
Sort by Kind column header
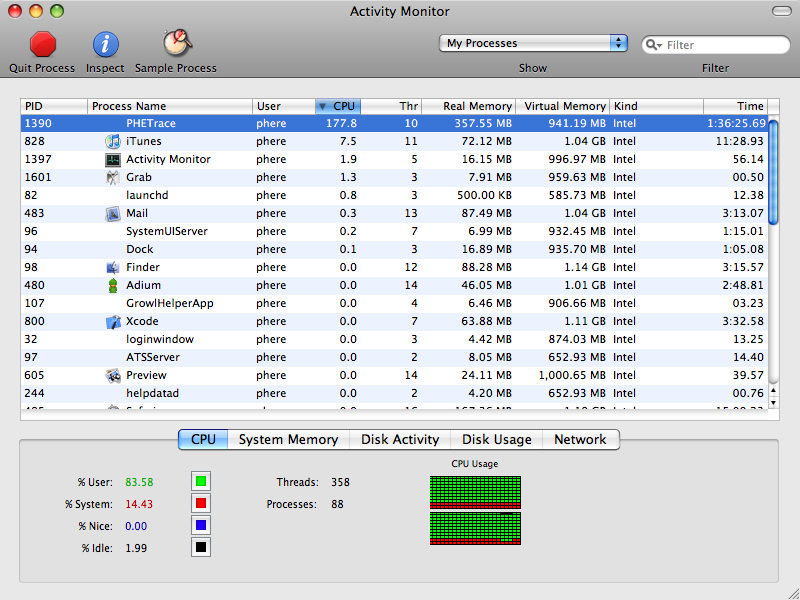pyautogui.click(x=657, y=106)
